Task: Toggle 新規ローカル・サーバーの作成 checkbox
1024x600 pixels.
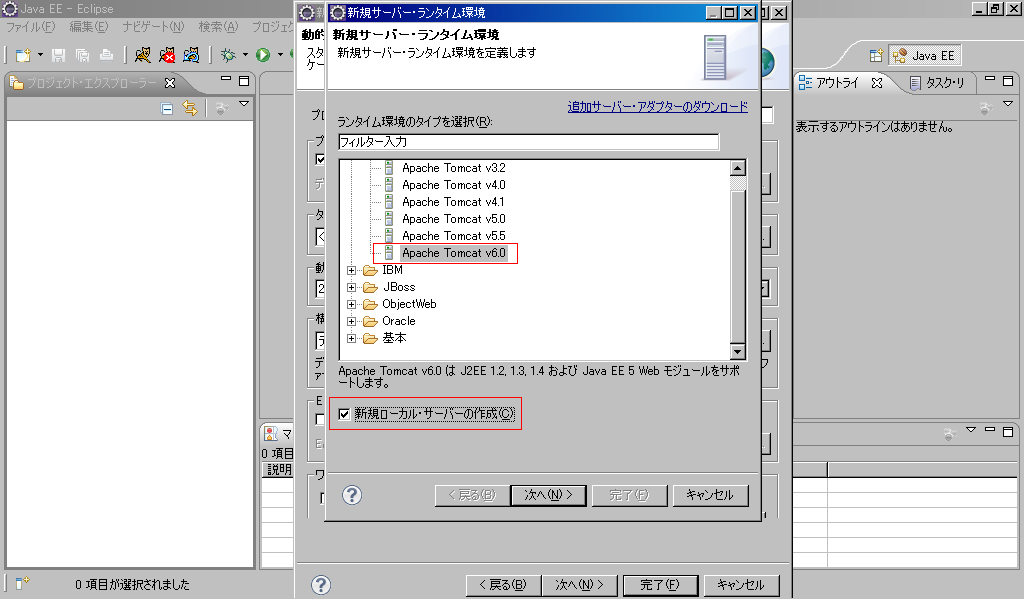Action: click(344, 414)
